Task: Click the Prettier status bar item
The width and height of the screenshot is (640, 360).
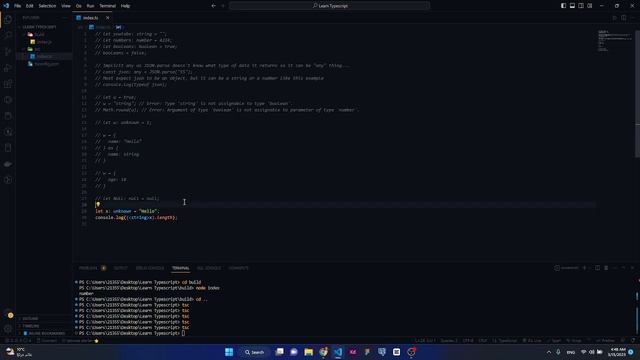Action: pyautogui.click(x=605, y=340)
